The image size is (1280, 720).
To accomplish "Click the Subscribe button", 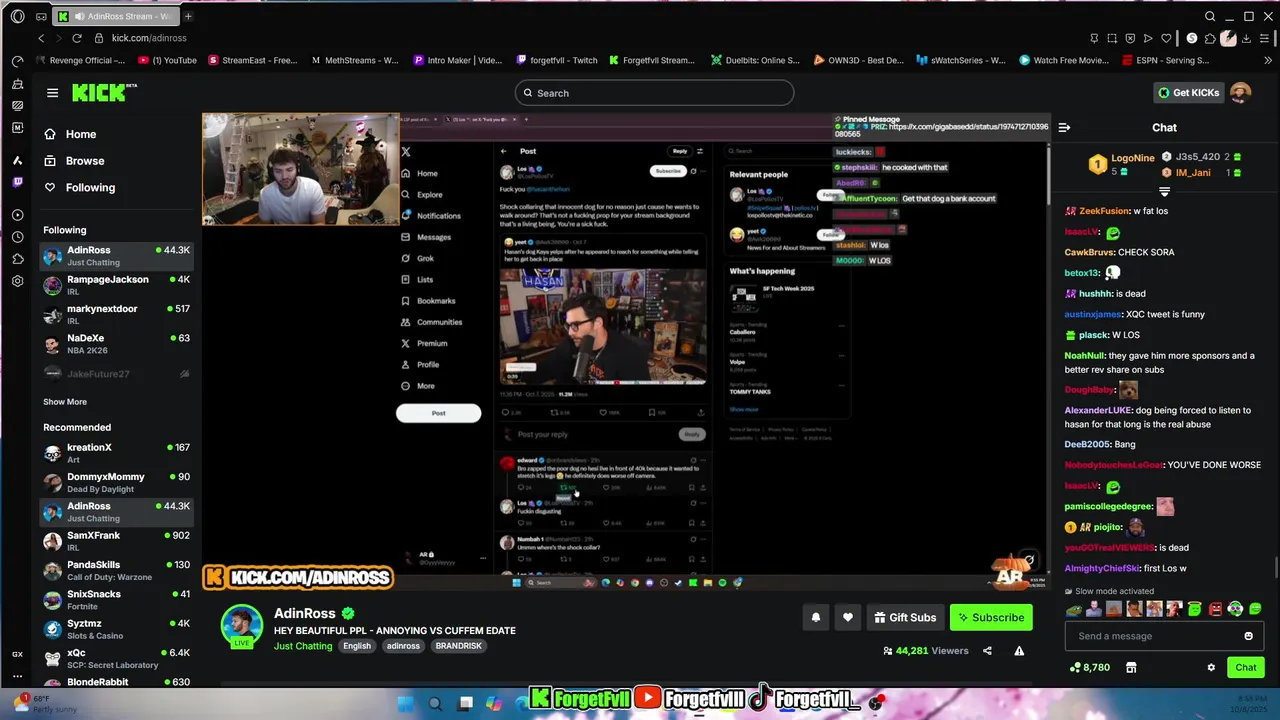I will [991, 618].
